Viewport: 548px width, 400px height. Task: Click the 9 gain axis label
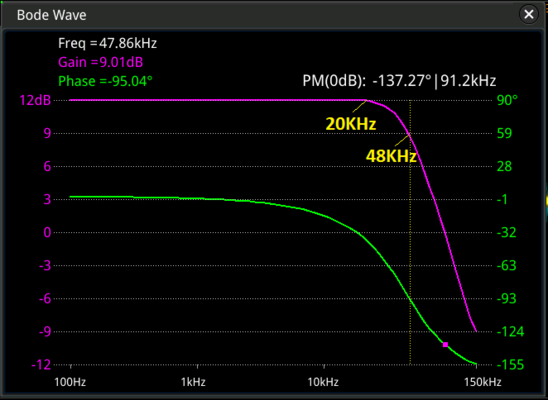pyautogui.click(x=47, y=133)
